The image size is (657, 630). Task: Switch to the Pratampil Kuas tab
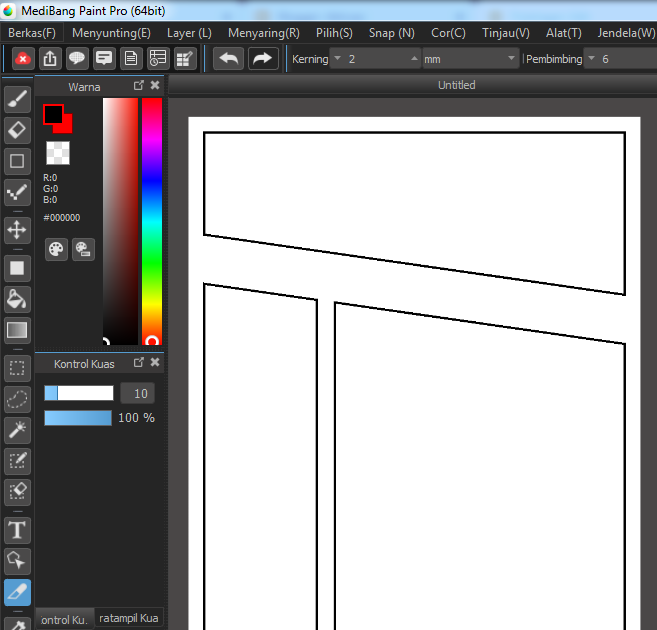point(129,618)
